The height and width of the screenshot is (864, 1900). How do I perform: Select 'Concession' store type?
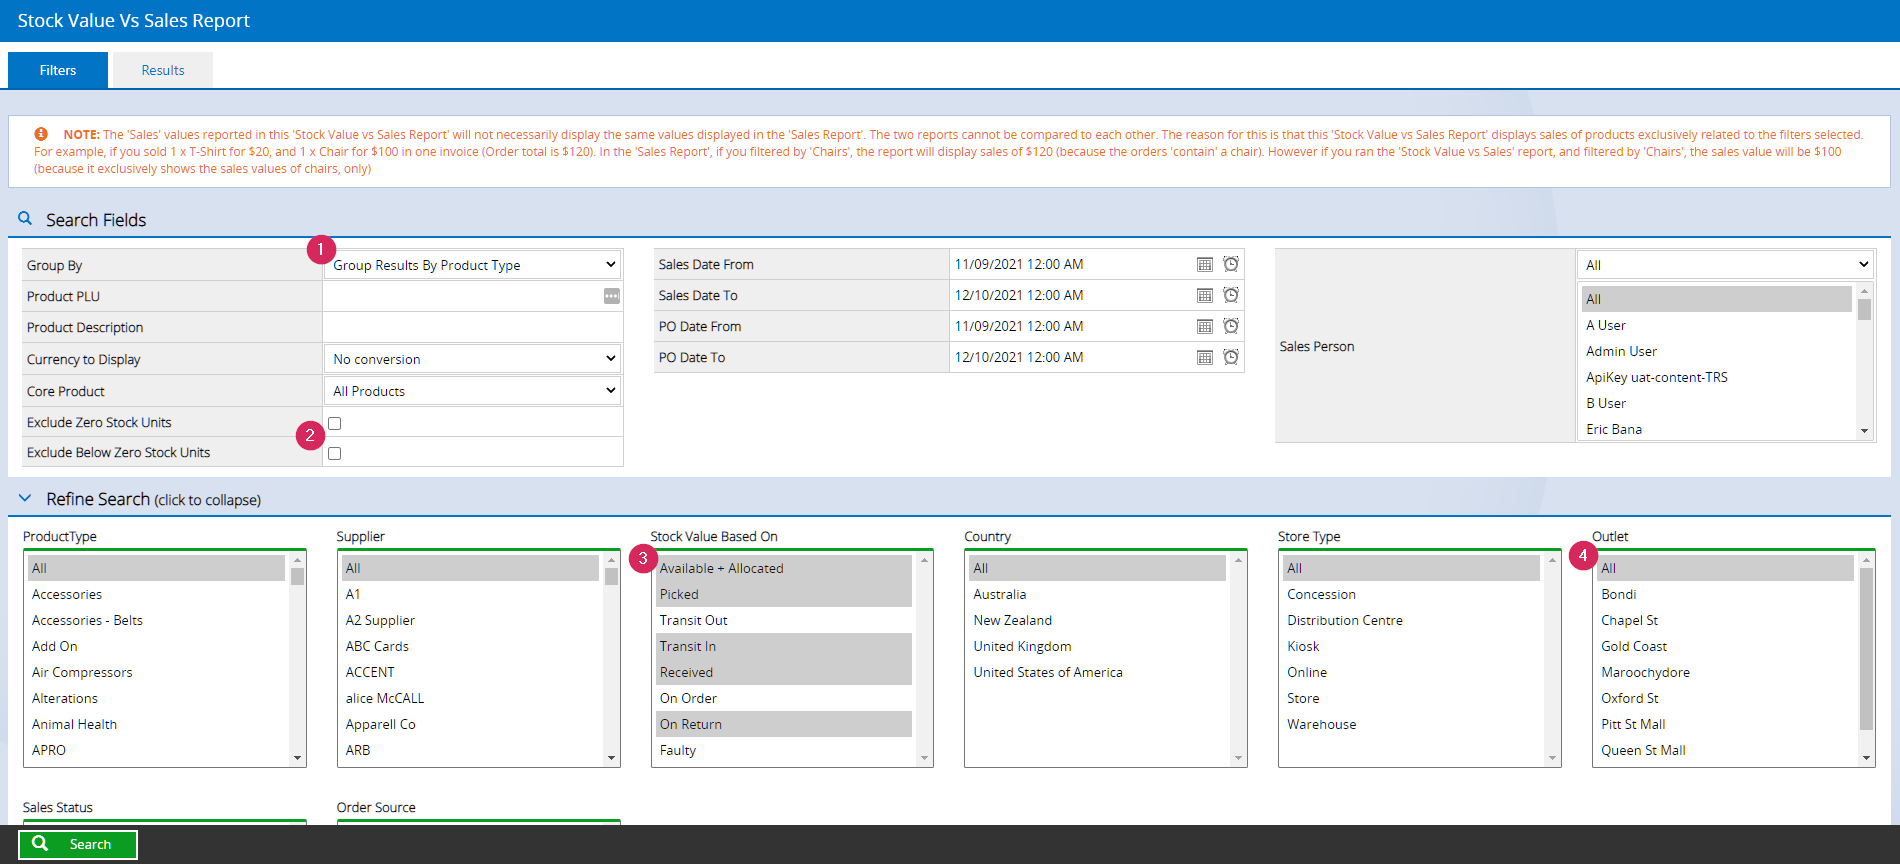[1412, 594]
